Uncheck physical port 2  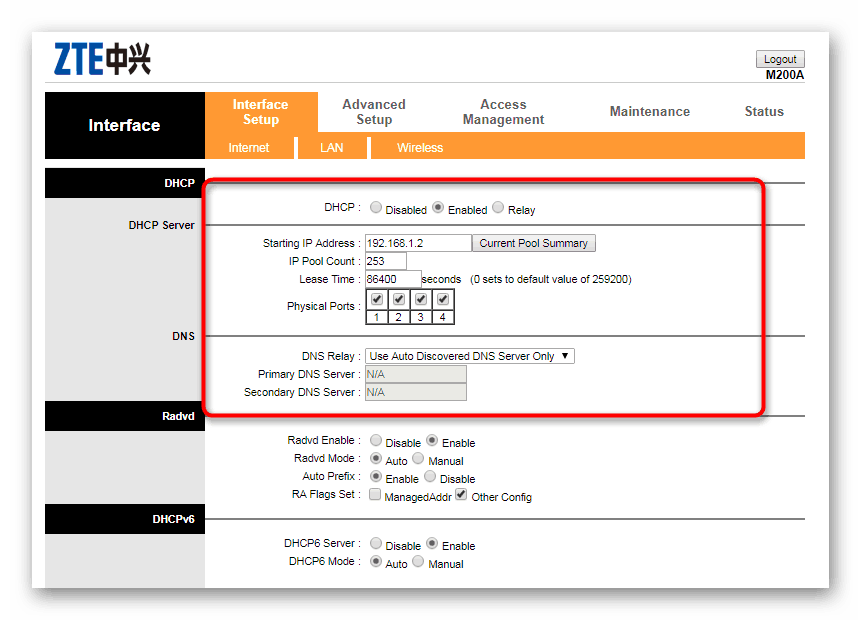click(x=398, y=298)
